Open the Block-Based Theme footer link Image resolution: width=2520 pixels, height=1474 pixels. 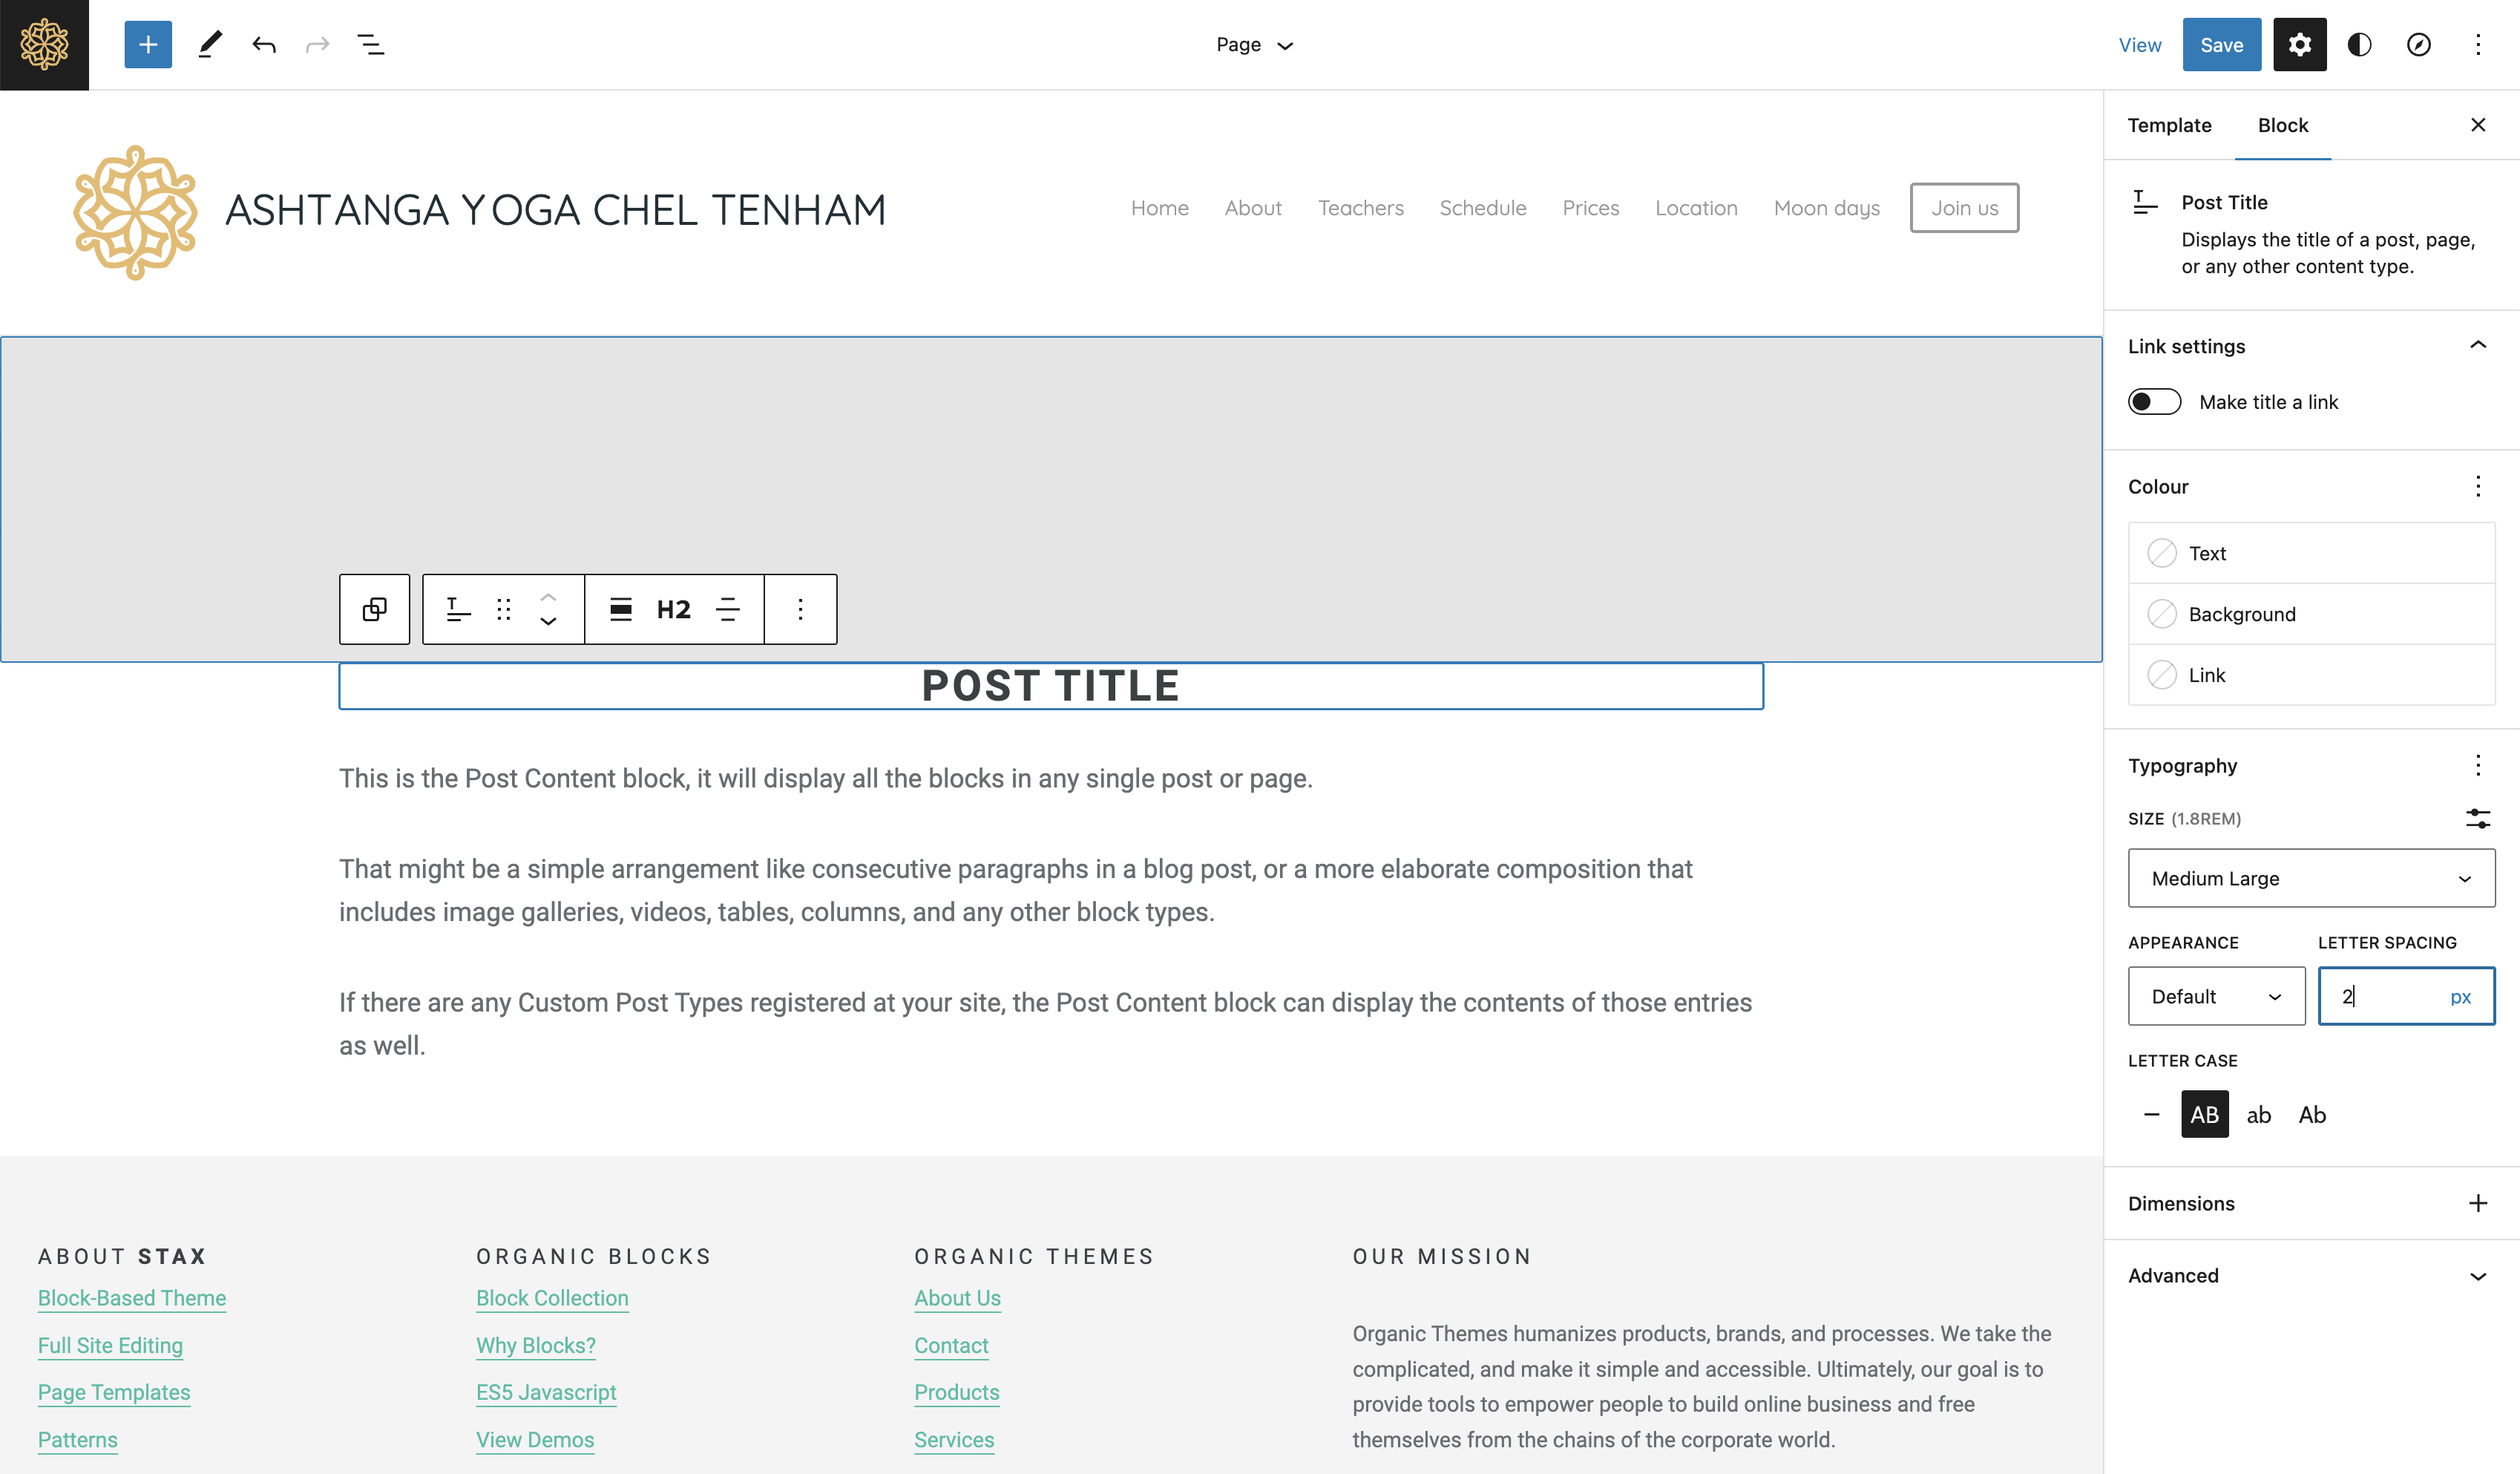click(132, 1298)
